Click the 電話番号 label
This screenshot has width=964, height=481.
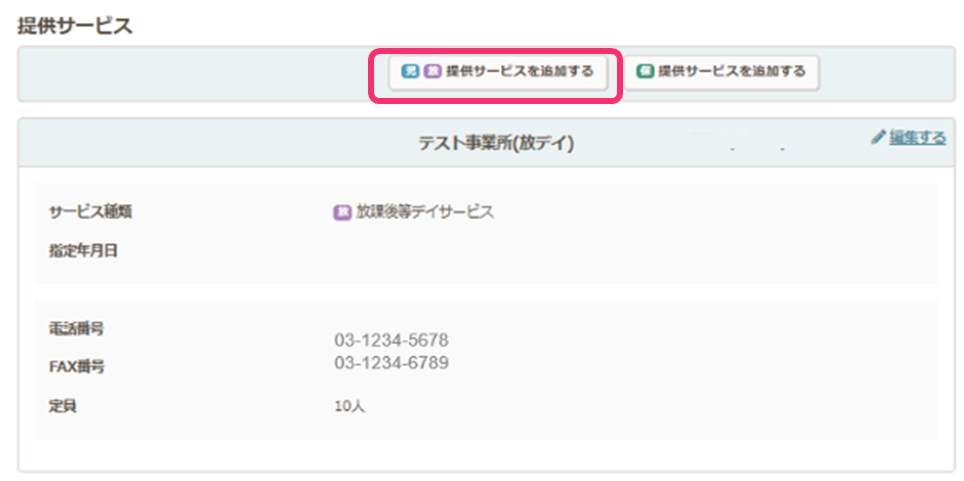pyautogui.click(x=77, y=329)
